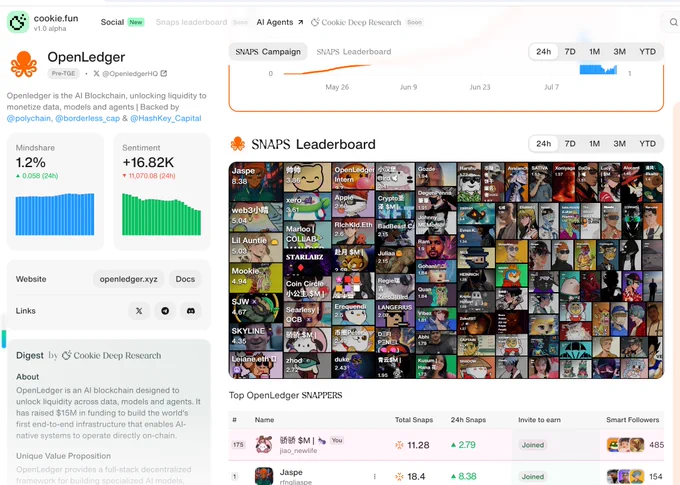Click the @borderless_cap link
680x485 pixels.
point(87,118)
